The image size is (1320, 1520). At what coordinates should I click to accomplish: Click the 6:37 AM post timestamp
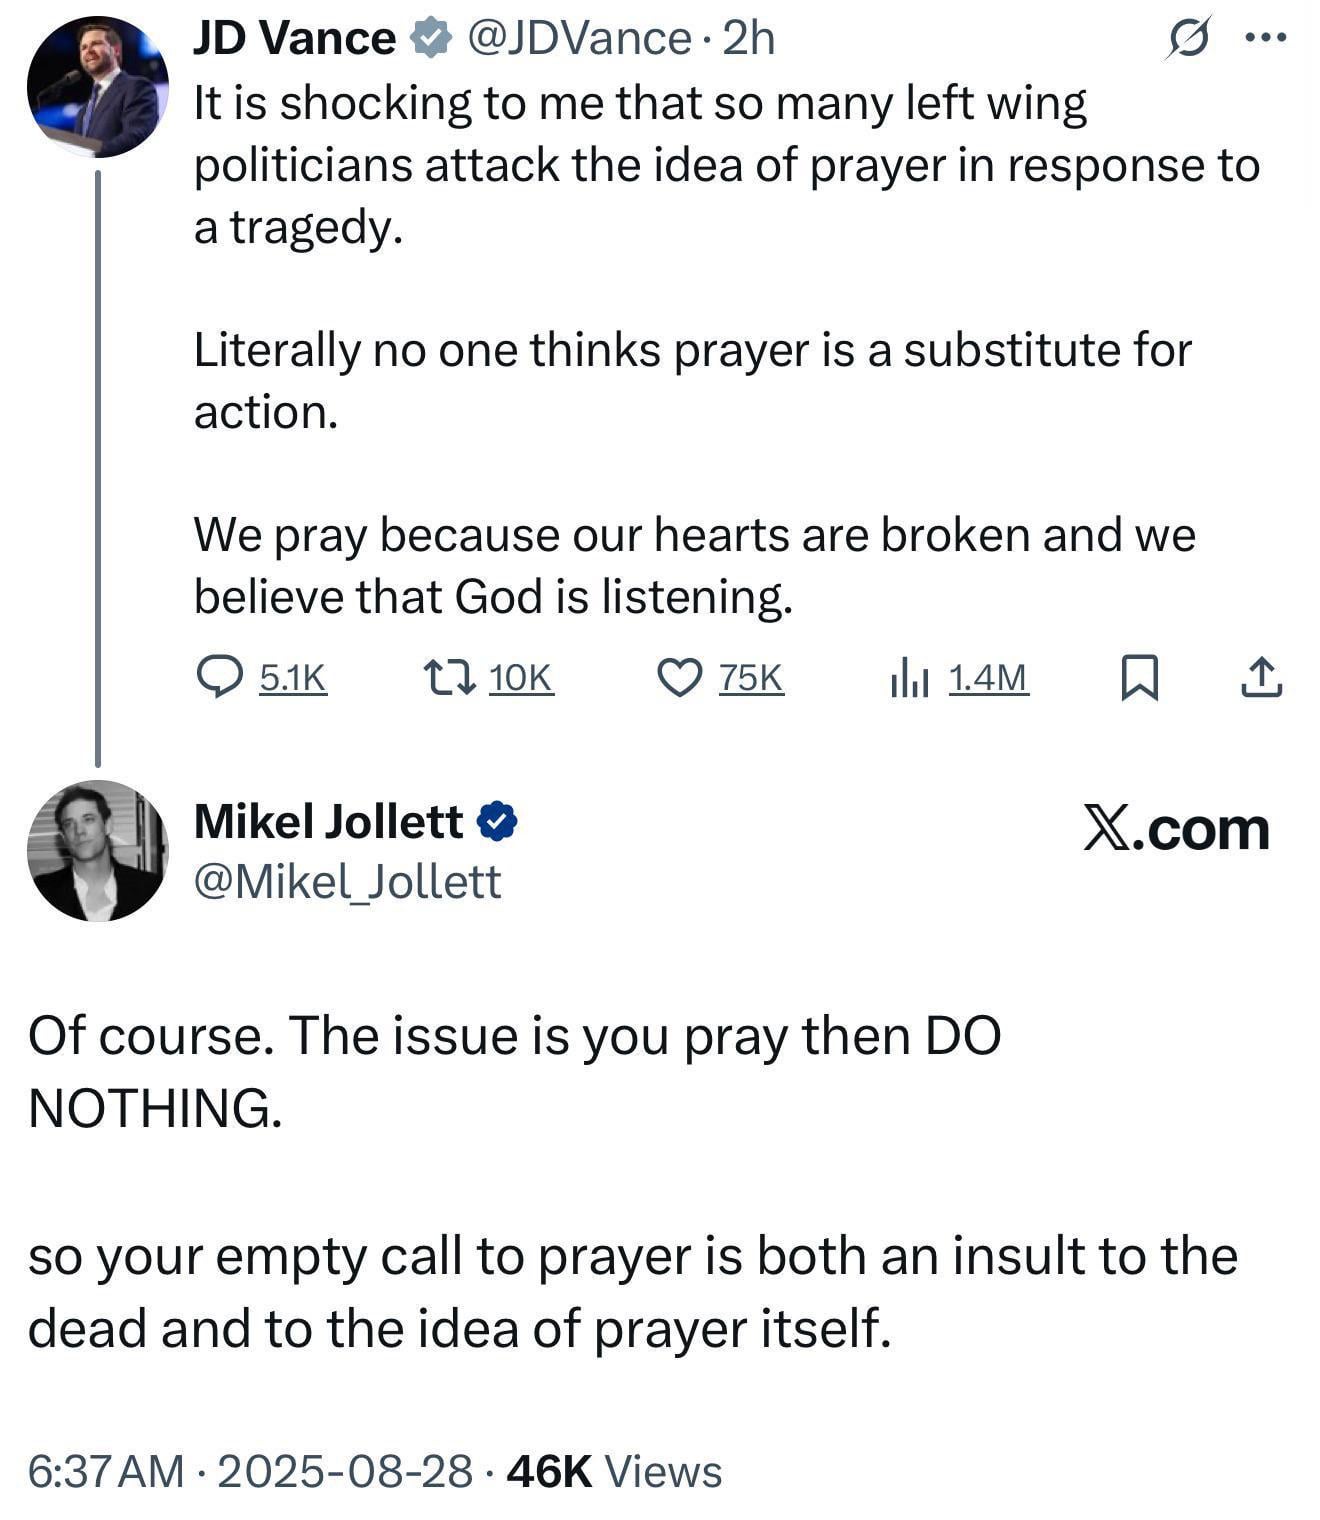pos(106,1471)
